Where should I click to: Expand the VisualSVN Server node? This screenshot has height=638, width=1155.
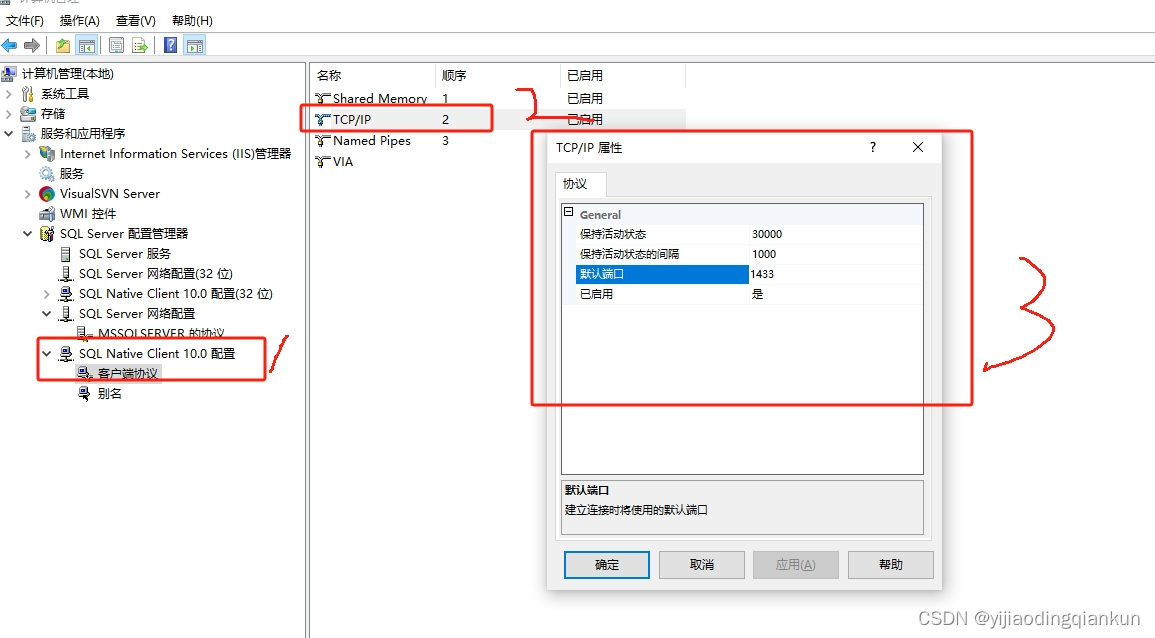[28, 194]
